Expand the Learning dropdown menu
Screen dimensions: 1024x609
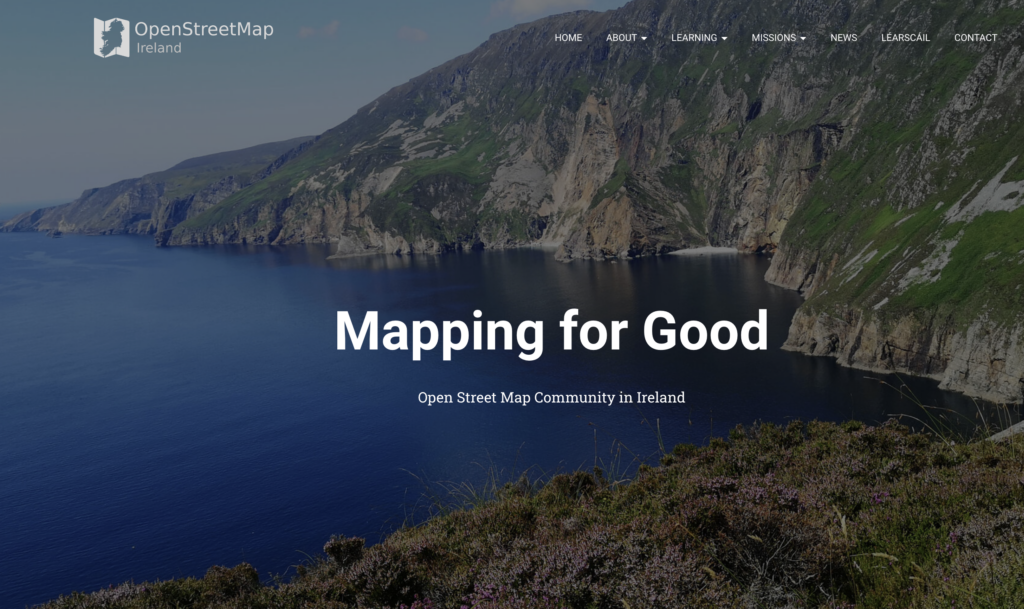699,38
